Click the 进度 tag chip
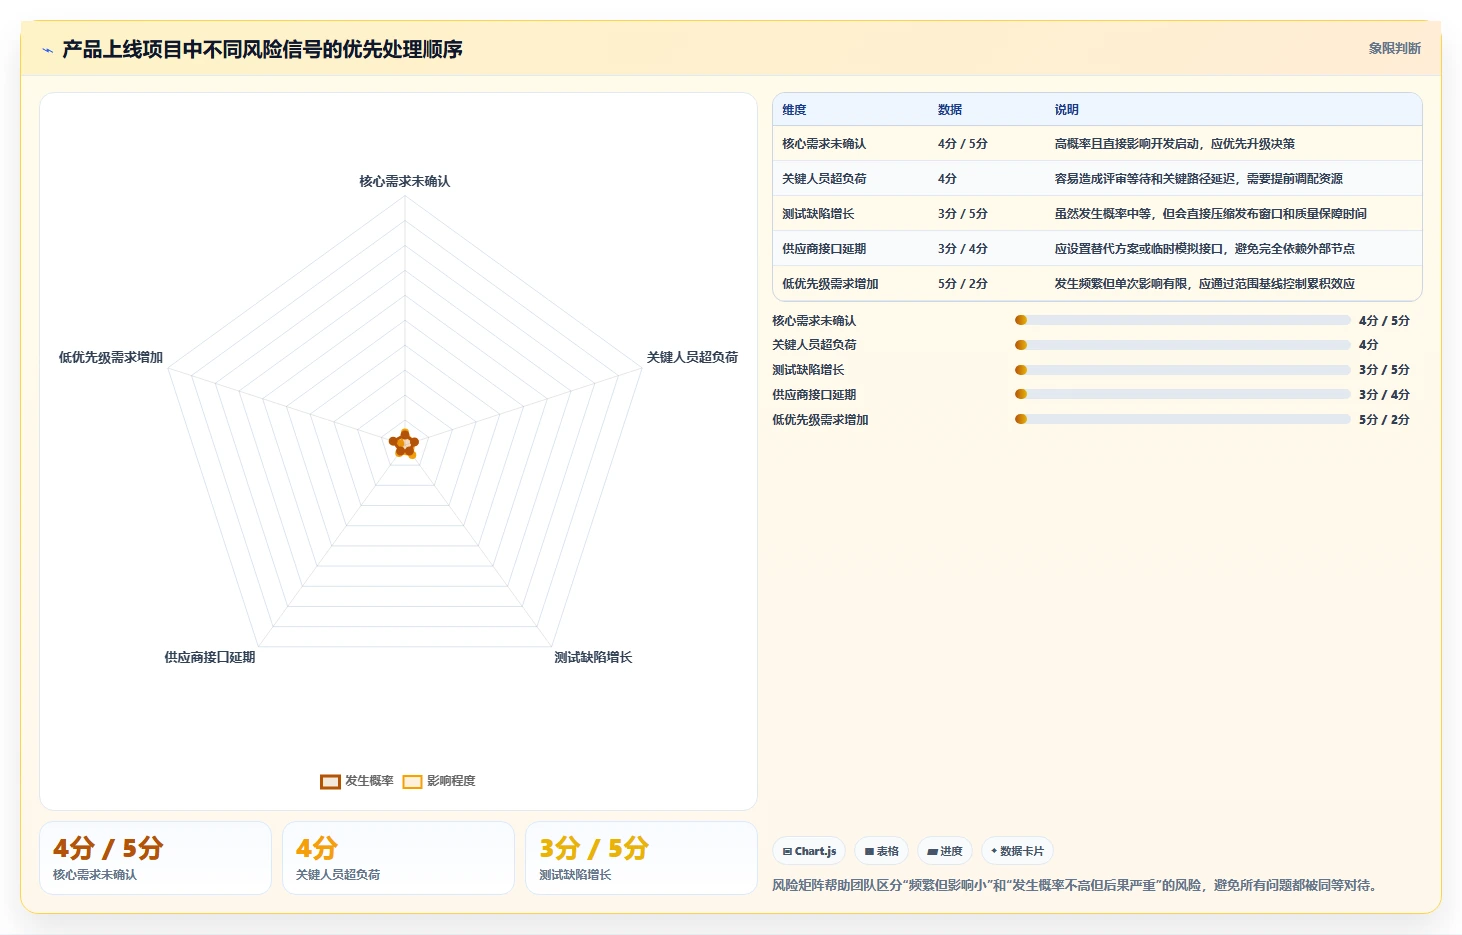Image resolution: width=1462 pixels, height=935 pixels. [944, 851]
